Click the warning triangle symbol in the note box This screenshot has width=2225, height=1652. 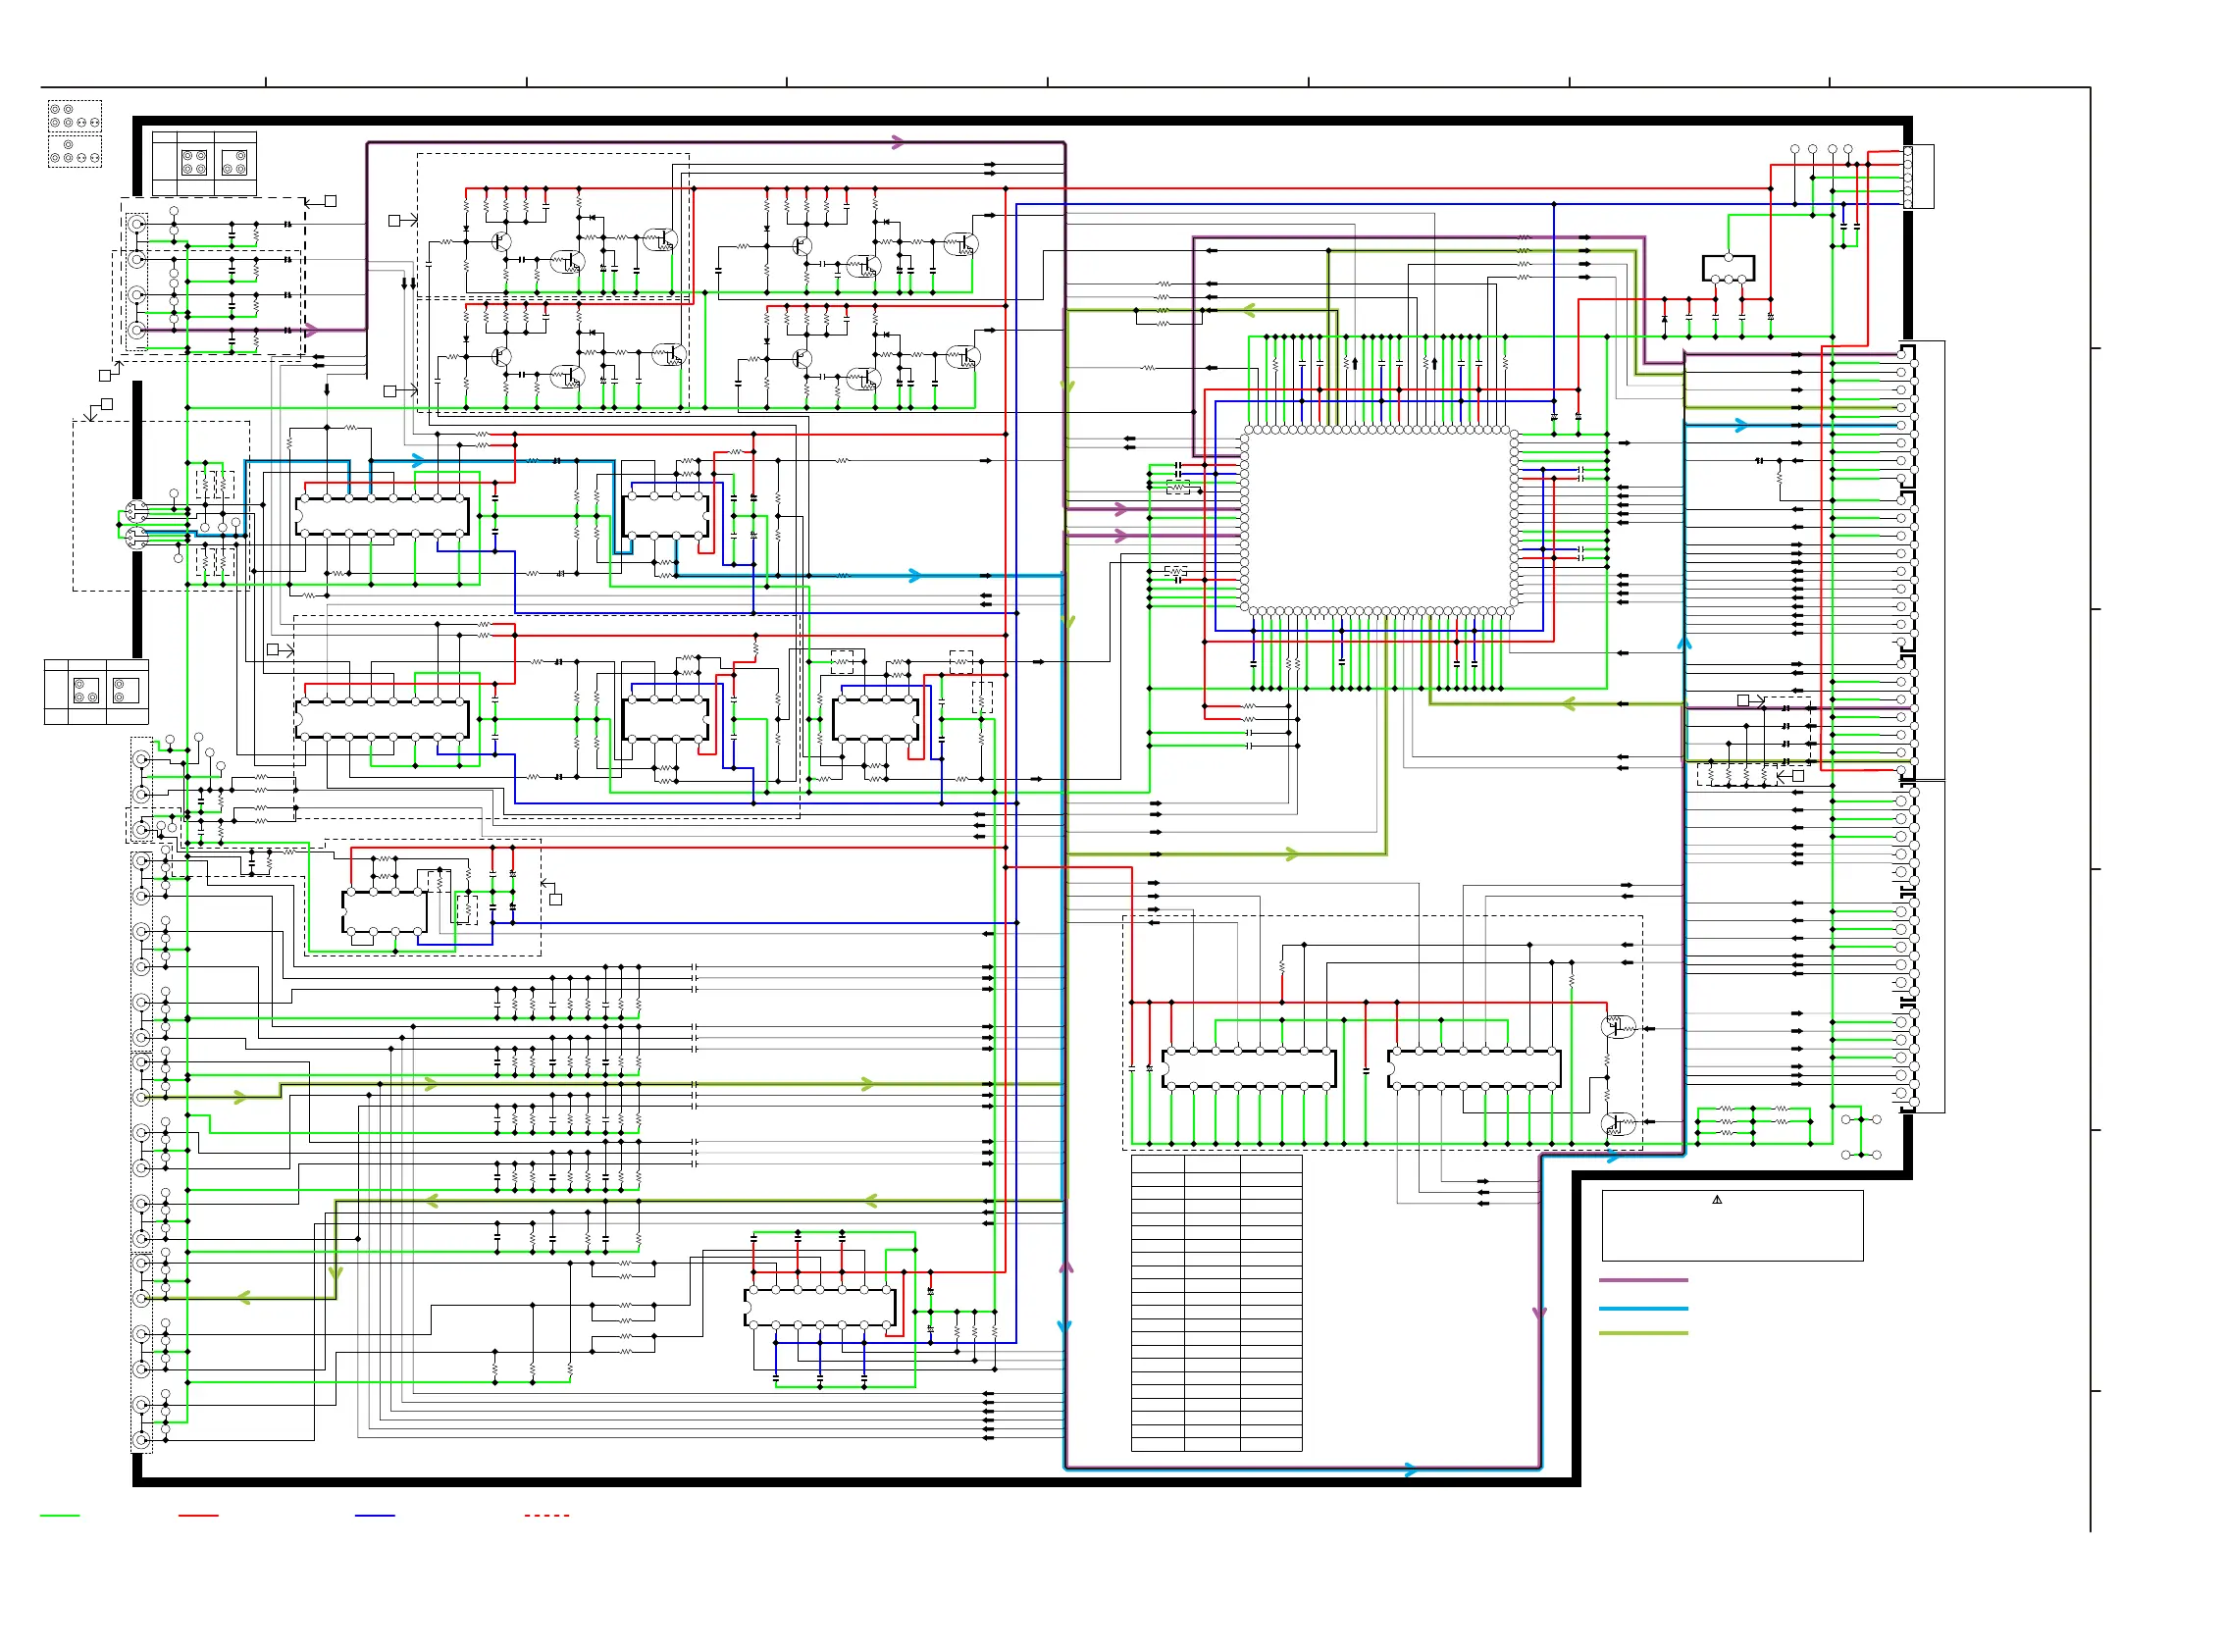(1716, 1199)
